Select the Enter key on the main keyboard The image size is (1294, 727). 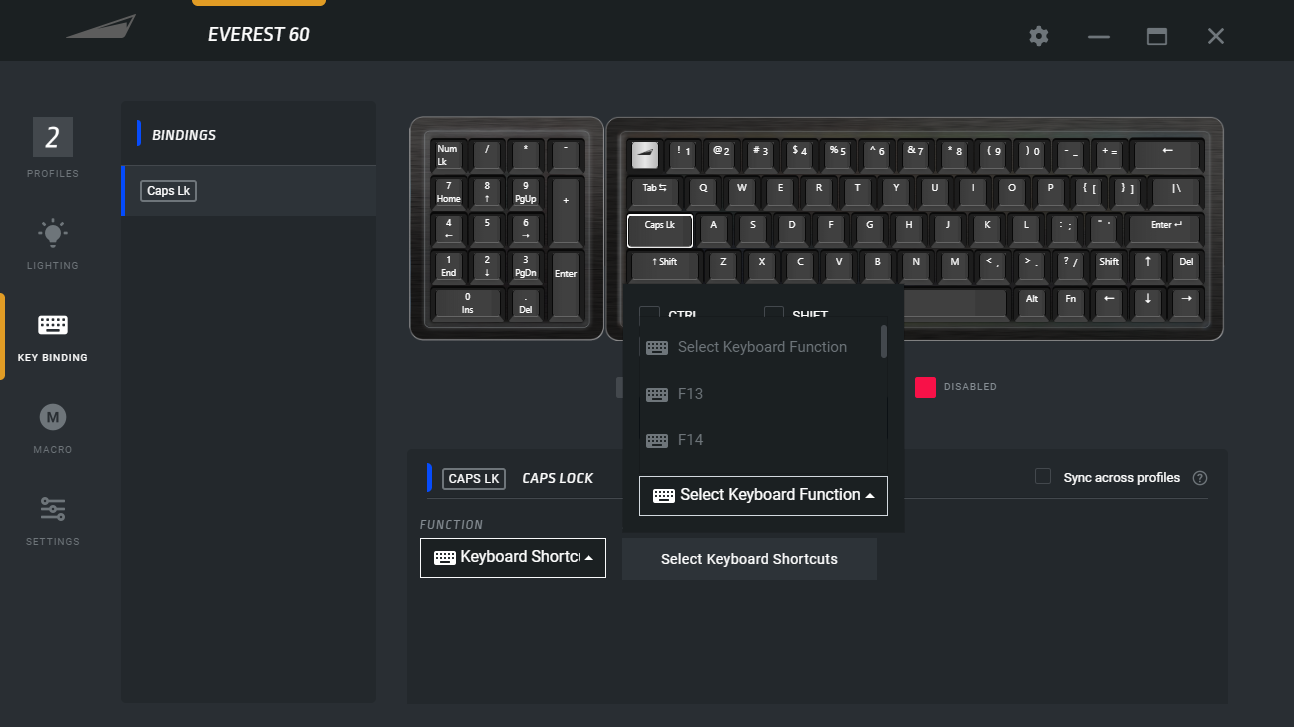tap(1165, 229)
